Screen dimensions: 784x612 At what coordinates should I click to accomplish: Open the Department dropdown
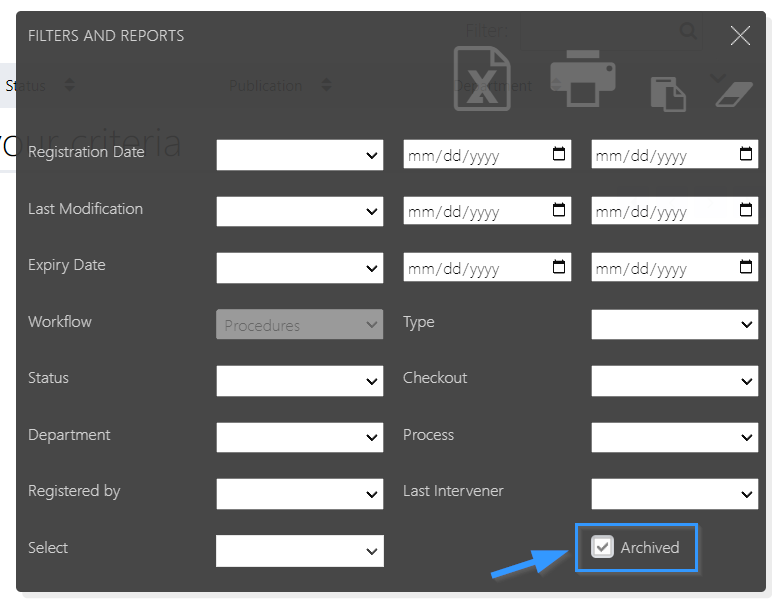pos(300,438)
